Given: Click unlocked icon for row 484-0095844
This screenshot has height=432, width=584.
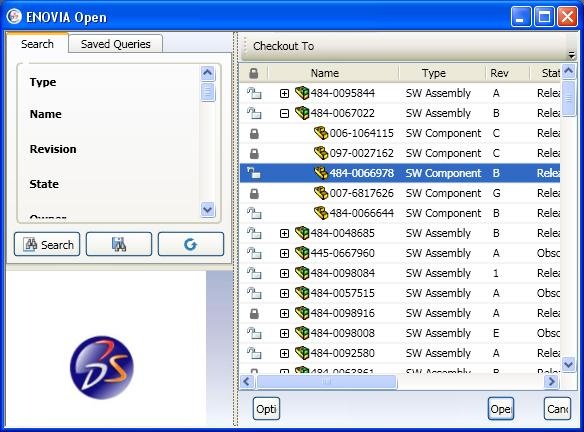Looking at the screenshot, I should [254, 93].
